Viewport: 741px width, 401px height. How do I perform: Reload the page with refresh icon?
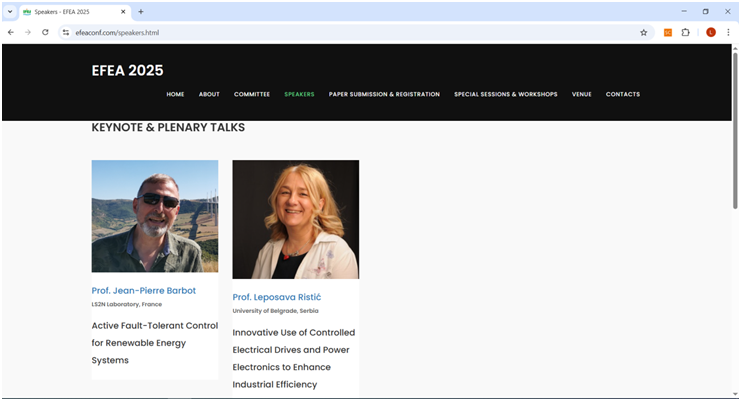click(x=45, y=32)
